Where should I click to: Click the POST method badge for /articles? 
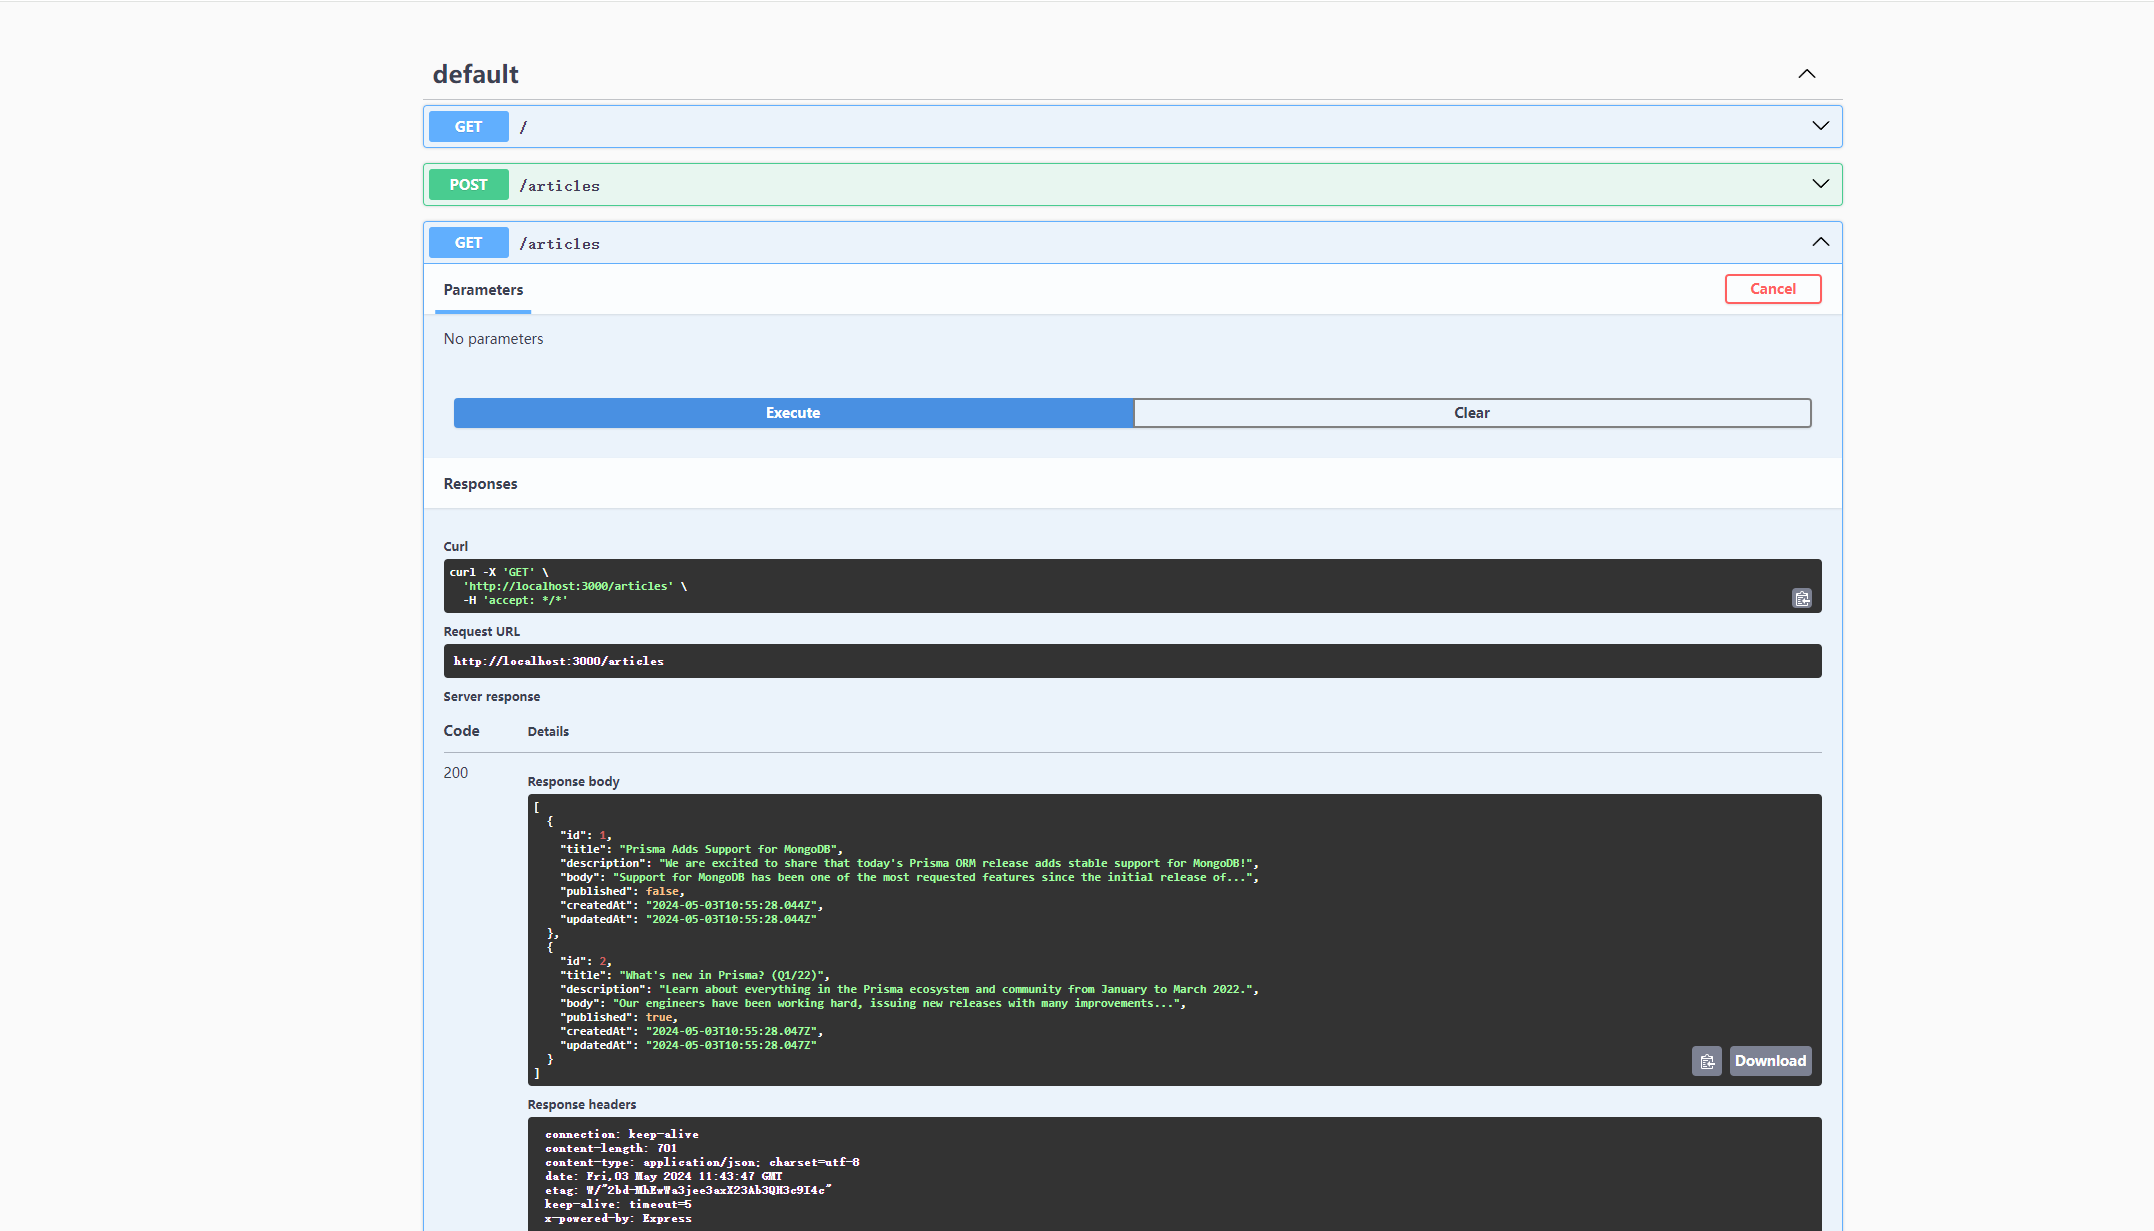point(468,185)
